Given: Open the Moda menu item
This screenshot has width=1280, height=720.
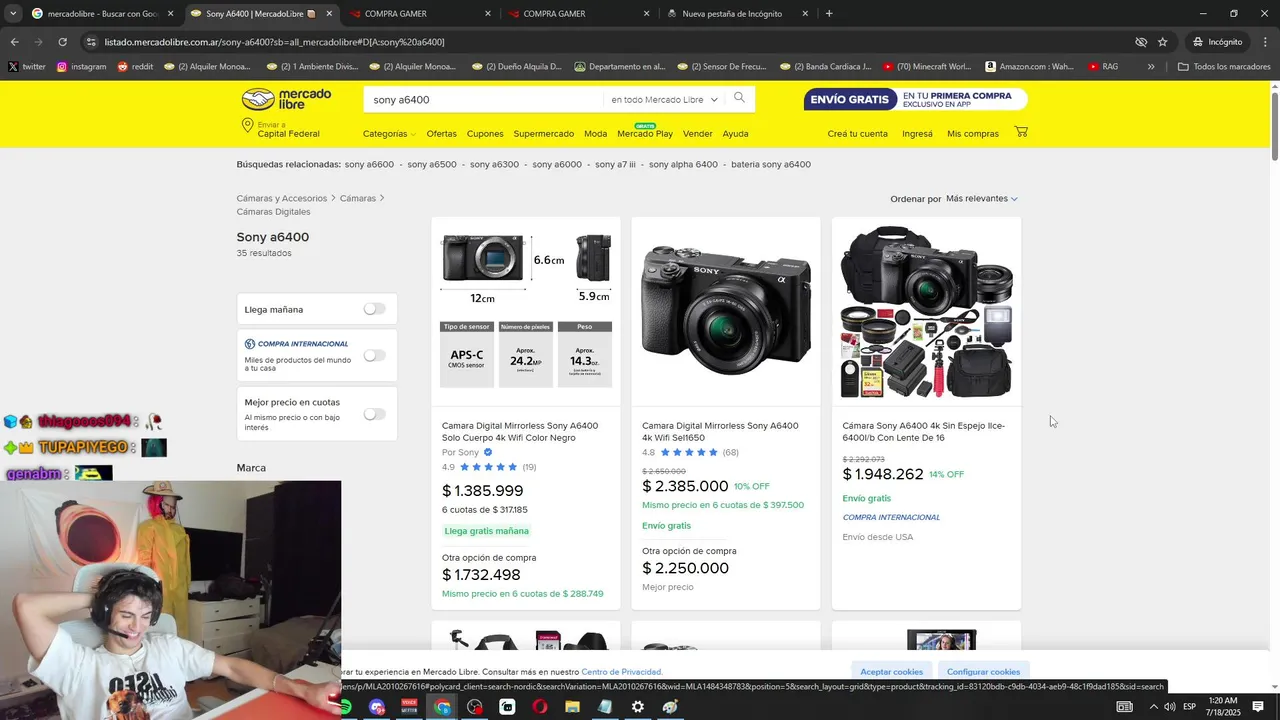Looking at the screenshot, I should (x=596, y=134).
